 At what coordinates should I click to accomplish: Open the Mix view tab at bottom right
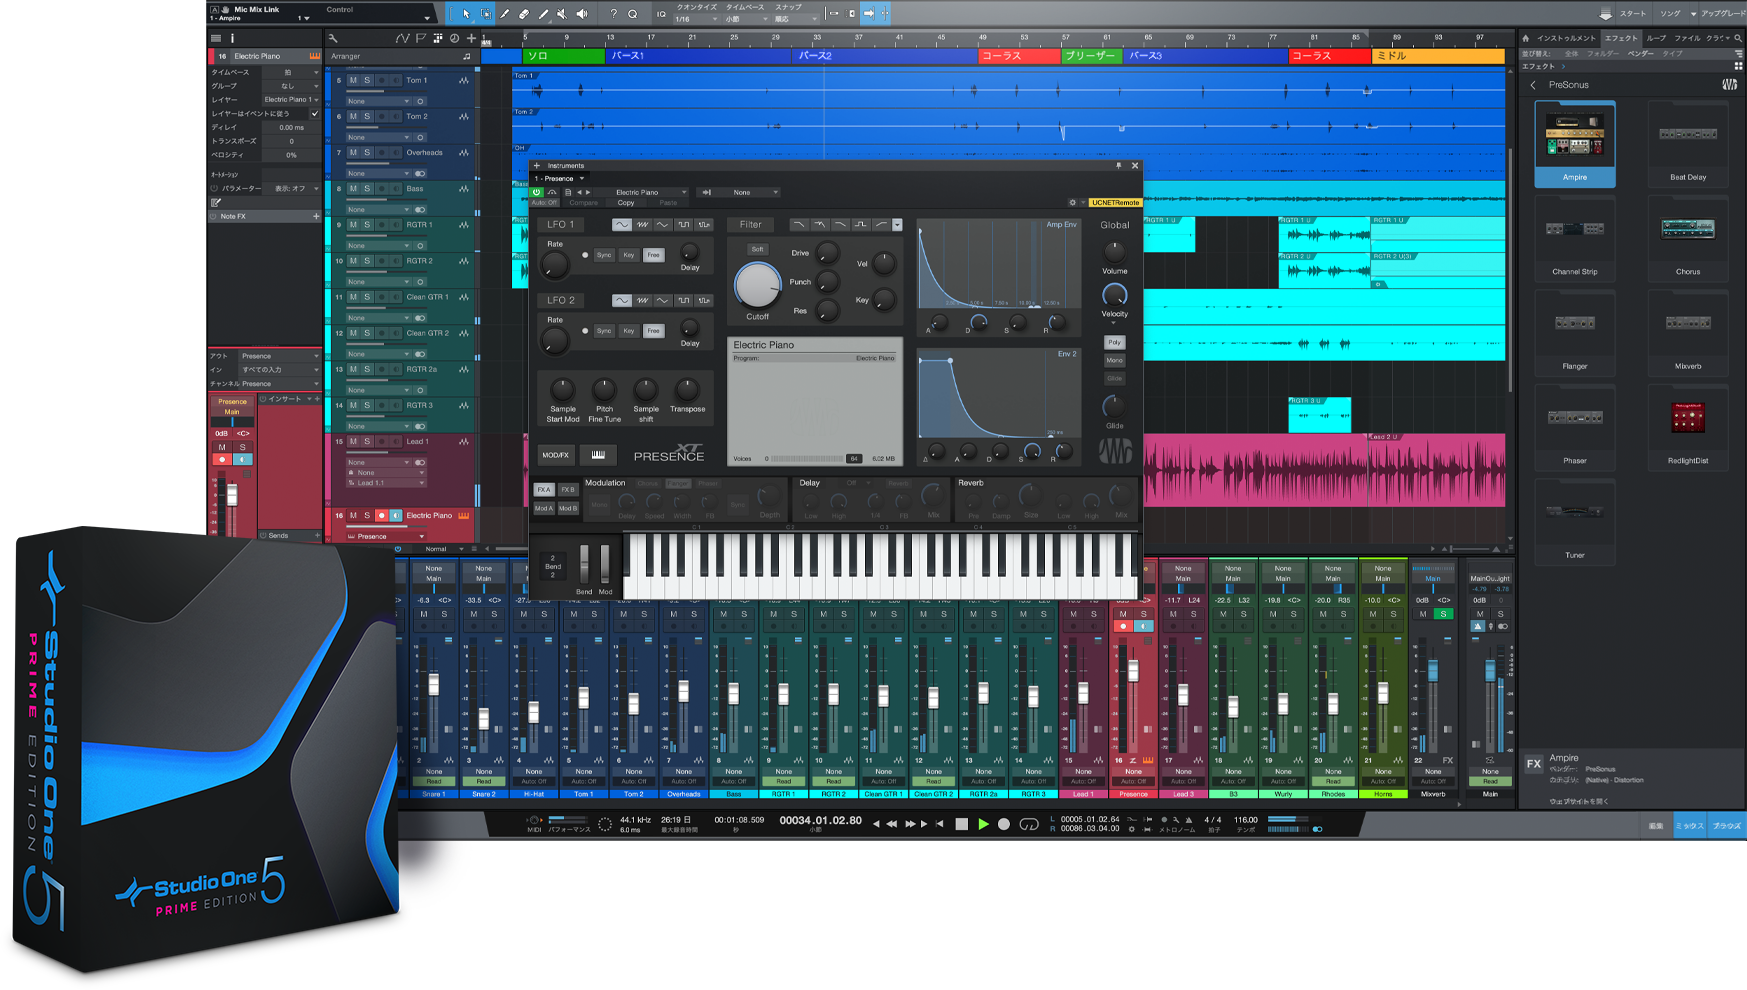(1690, 825)
